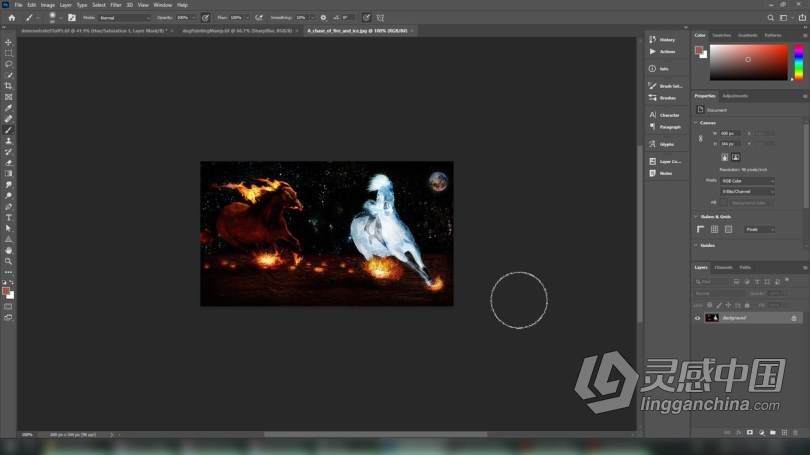
Task: Open the Window menu
Action: [x=163, y=5]
